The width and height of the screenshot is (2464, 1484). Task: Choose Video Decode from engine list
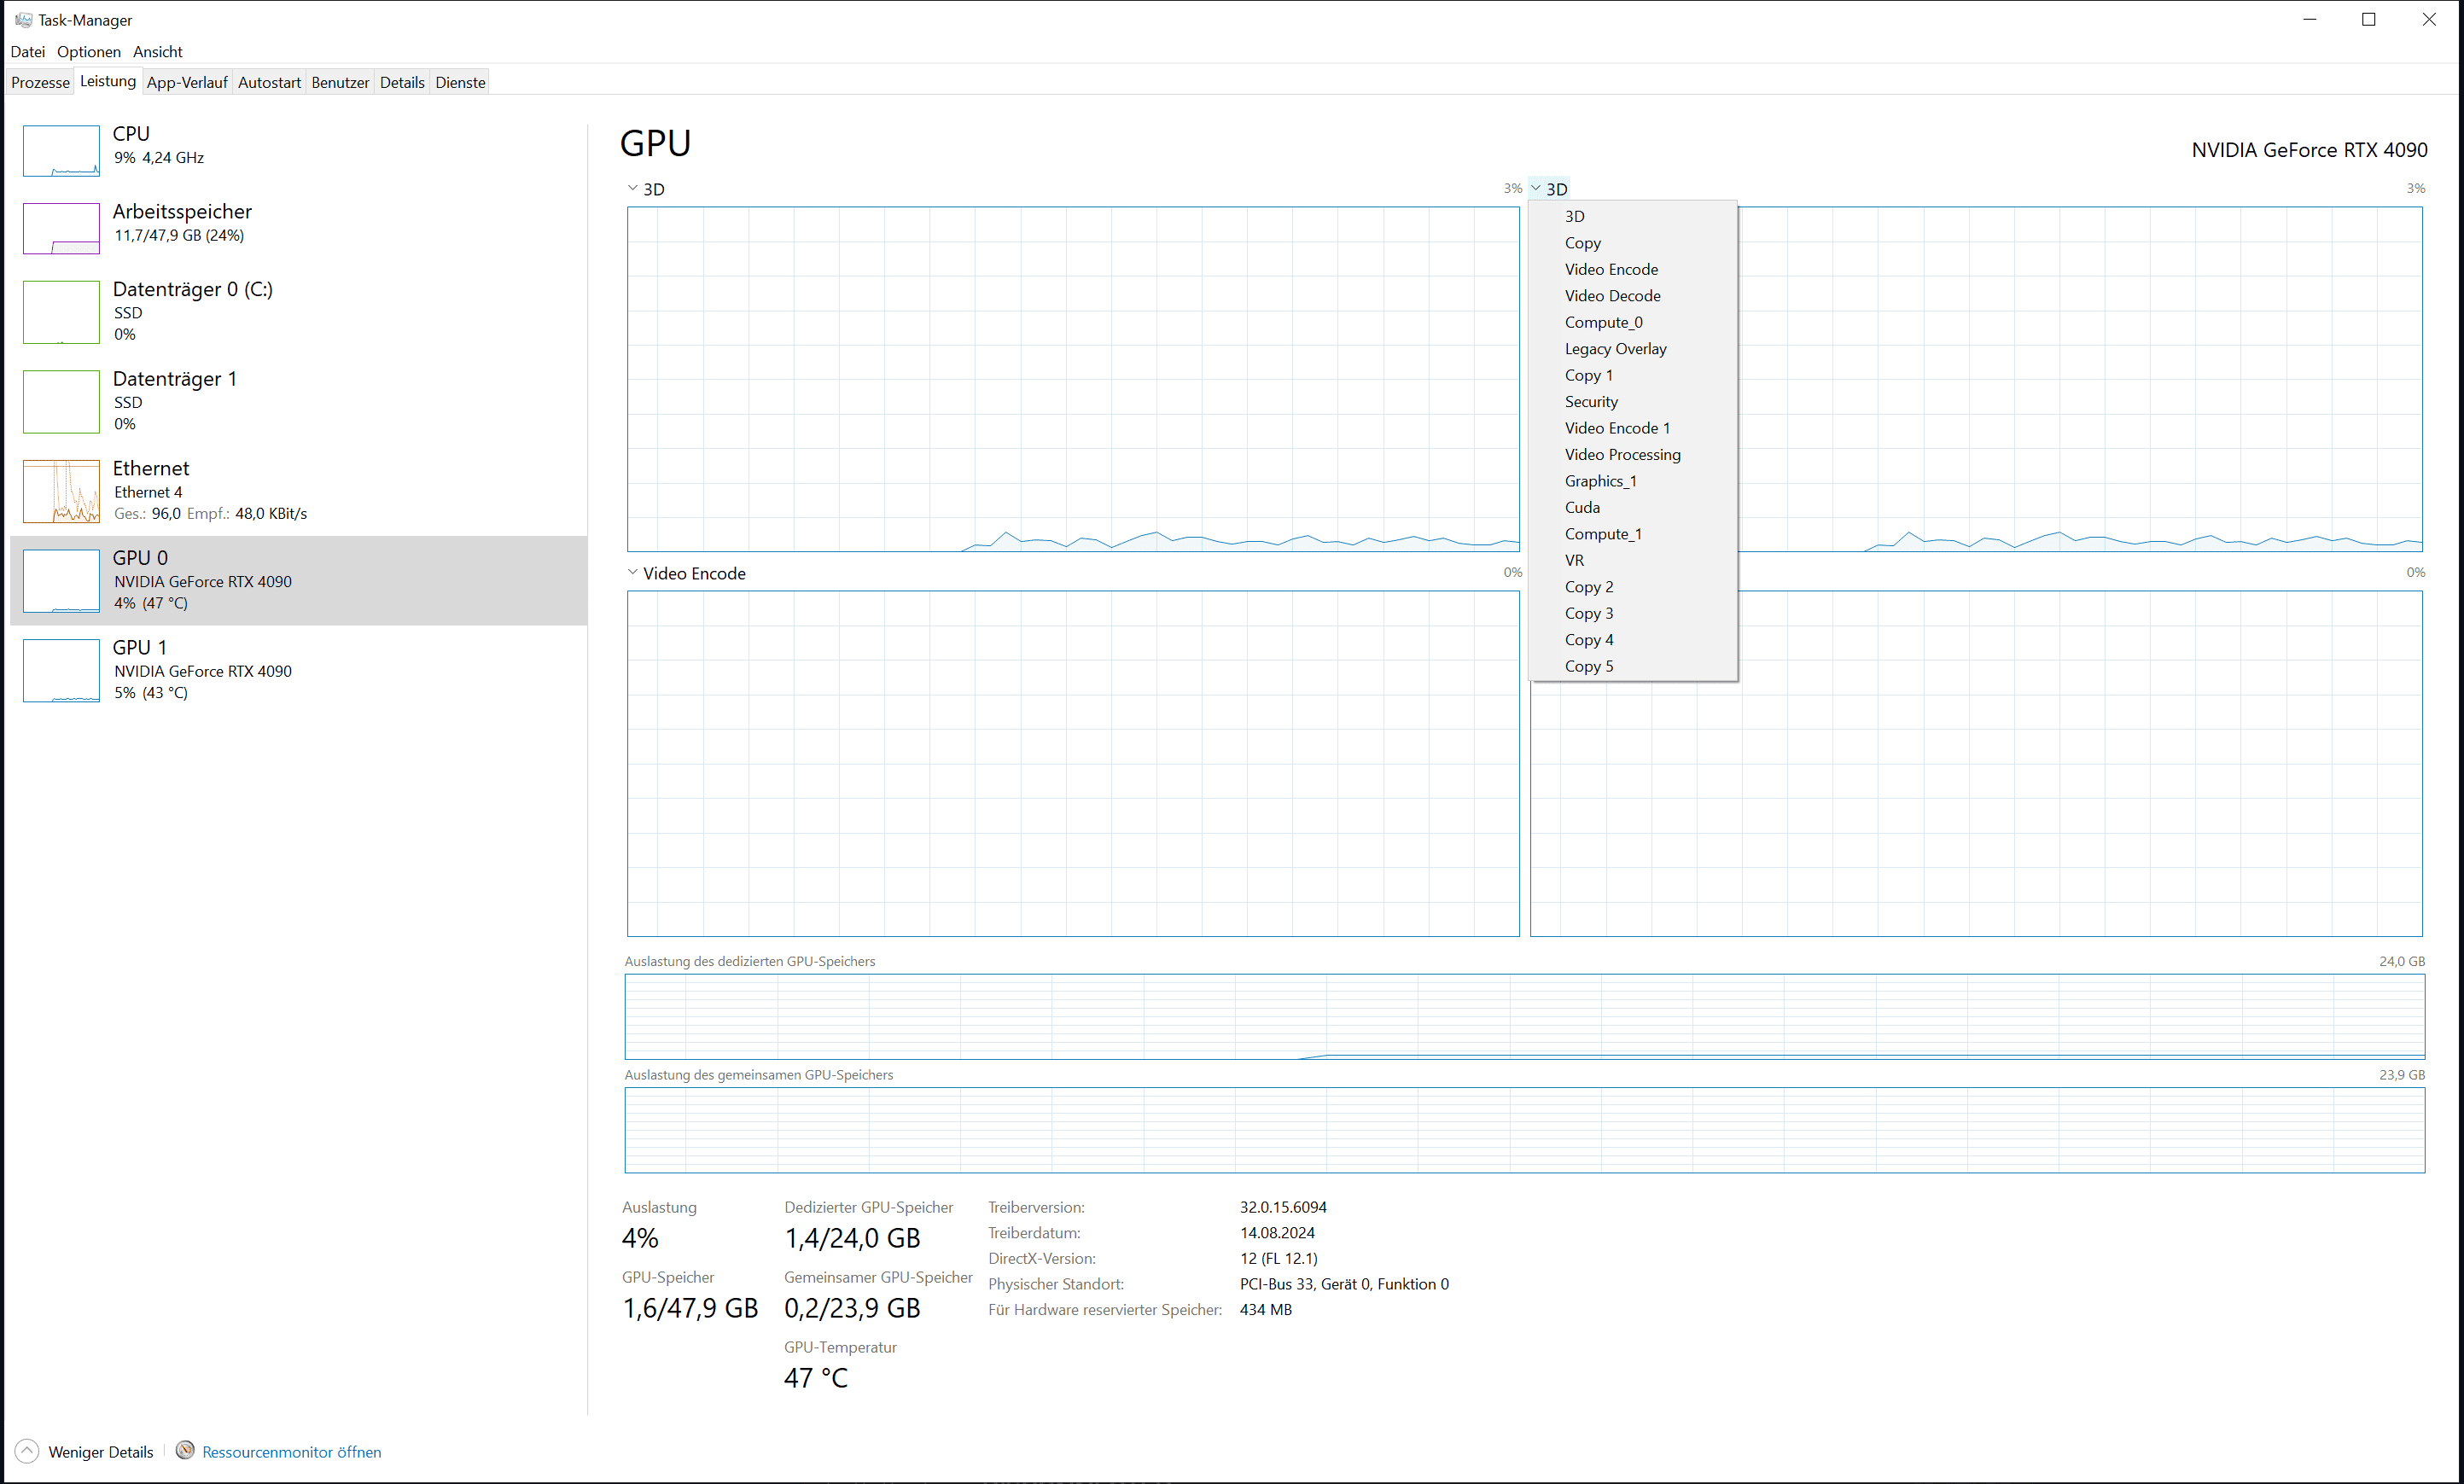tap(1612, 296)
